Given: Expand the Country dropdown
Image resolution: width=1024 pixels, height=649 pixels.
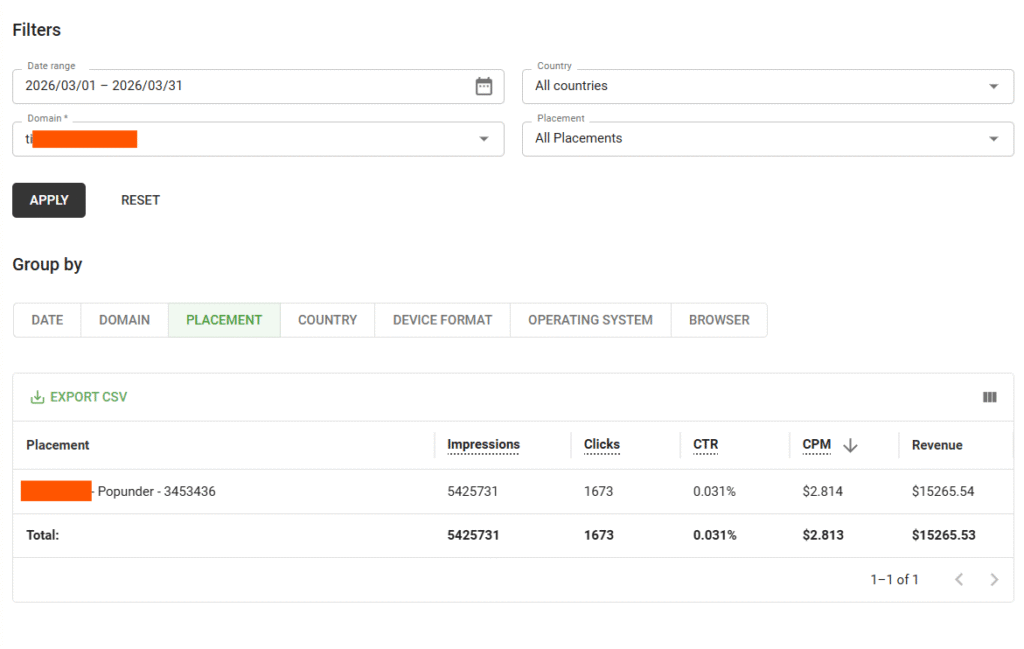Looking at the screenshot, I should (767, 86).
